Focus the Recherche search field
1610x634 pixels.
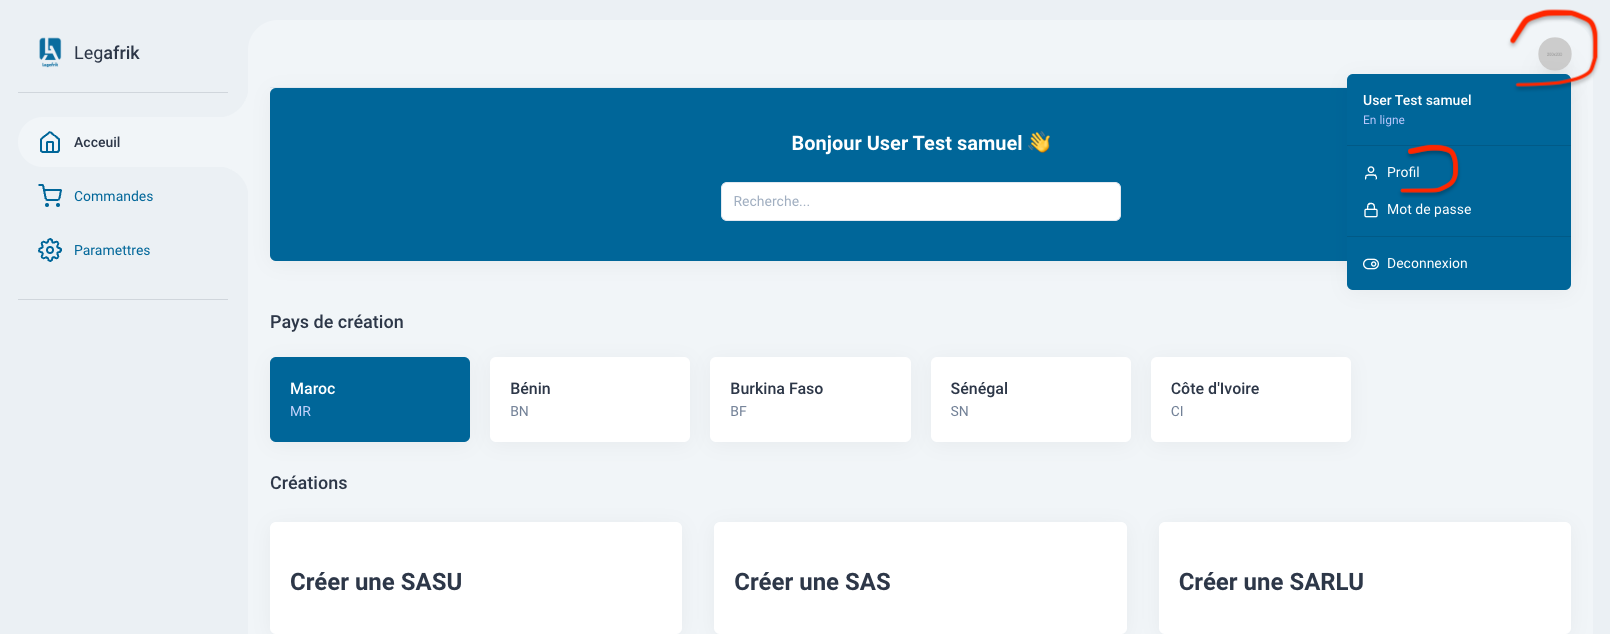(920, 201)
